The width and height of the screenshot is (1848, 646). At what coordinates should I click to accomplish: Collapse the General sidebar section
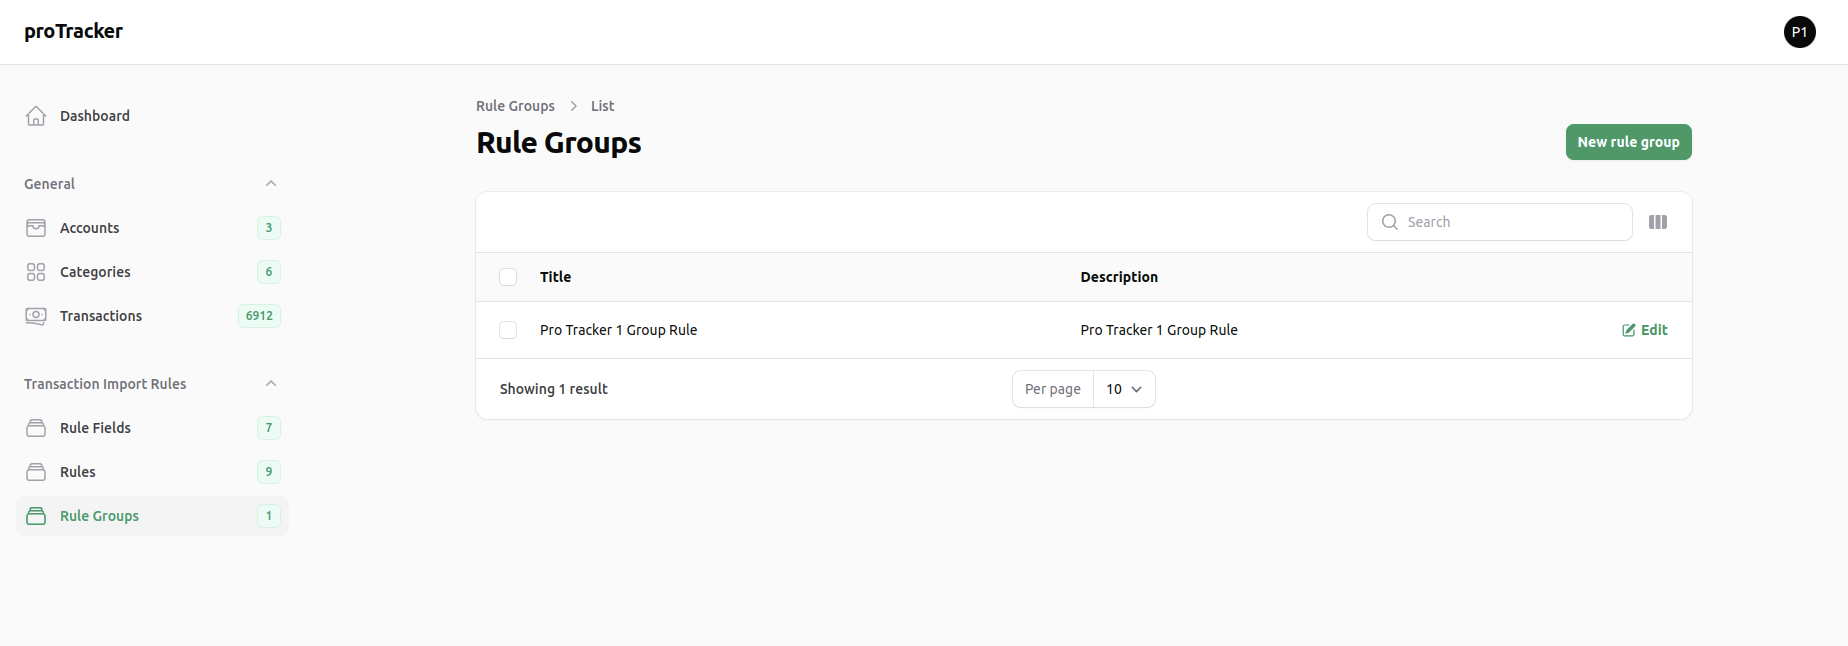coord(271,184)
